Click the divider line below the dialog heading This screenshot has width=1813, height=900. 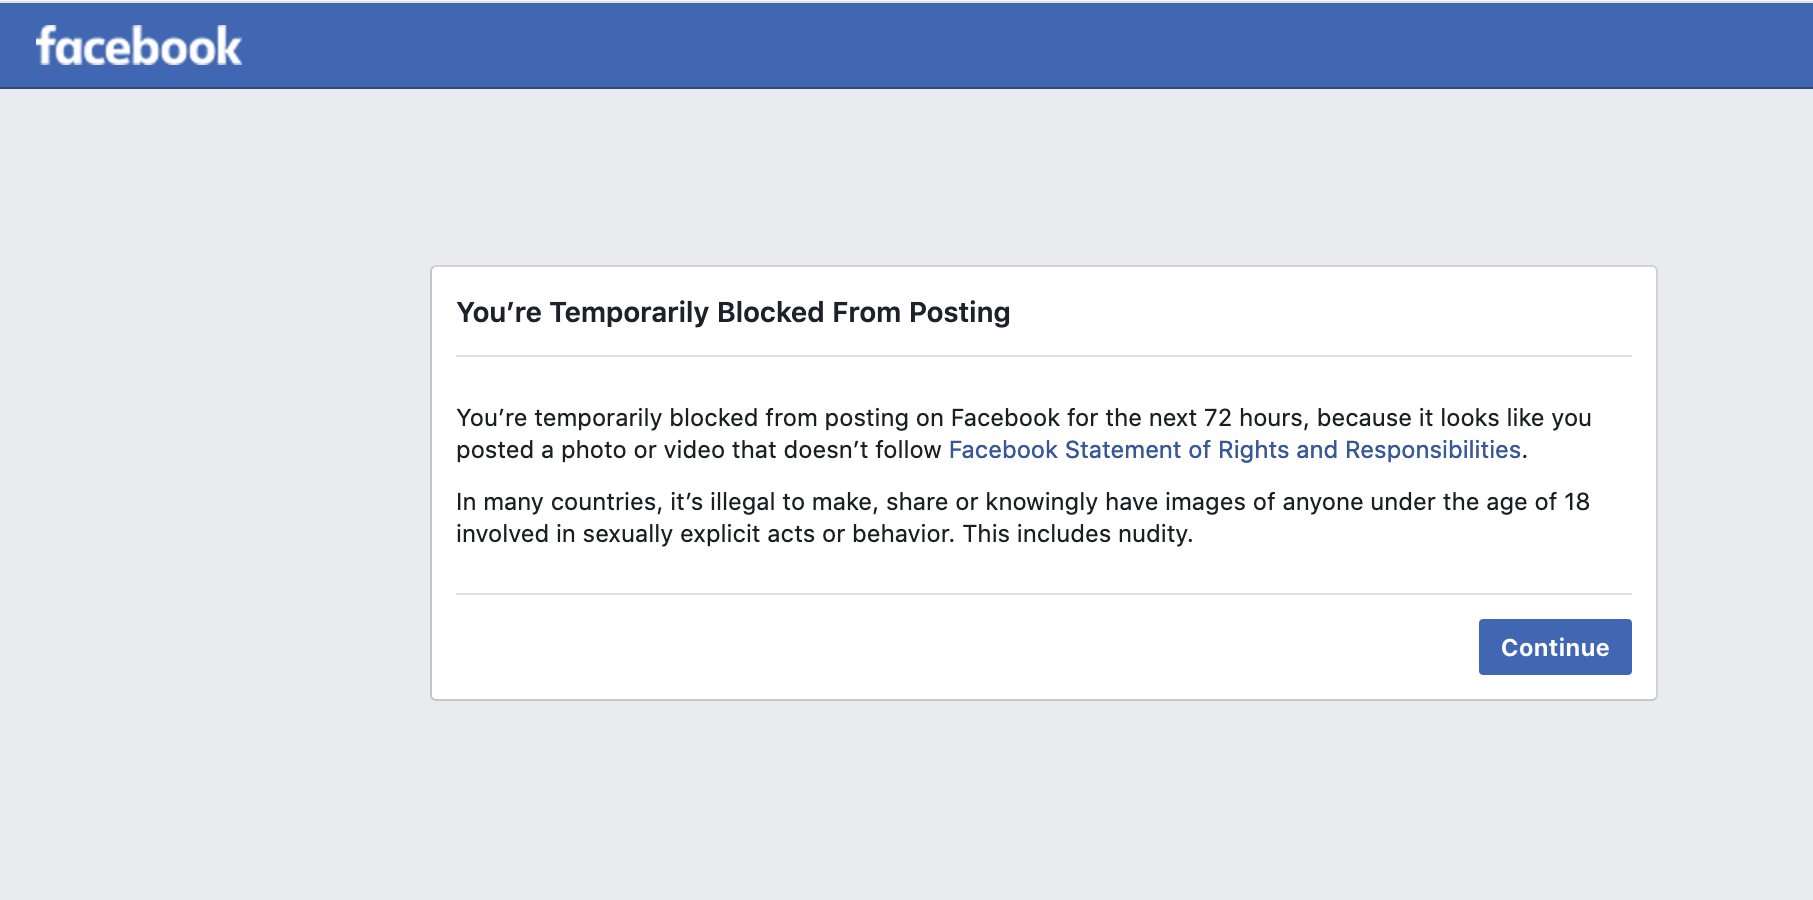[1043, 356]
